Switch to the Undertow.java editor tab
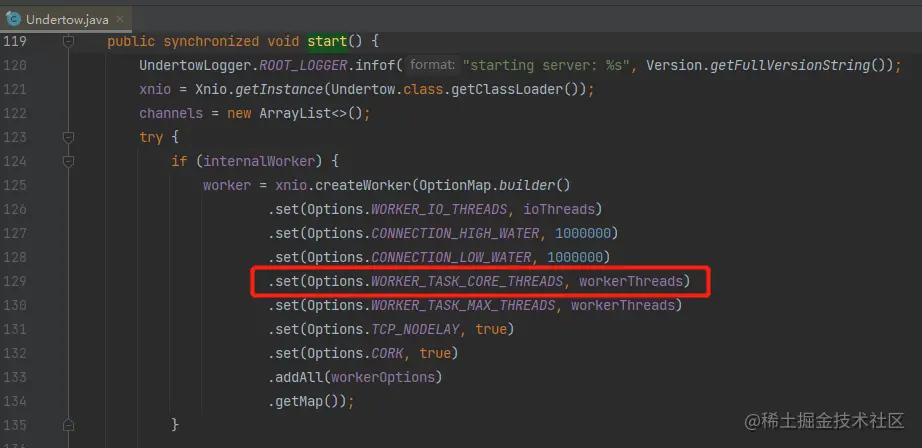Viewport: 922px width, 448px height. click(65, 19)
